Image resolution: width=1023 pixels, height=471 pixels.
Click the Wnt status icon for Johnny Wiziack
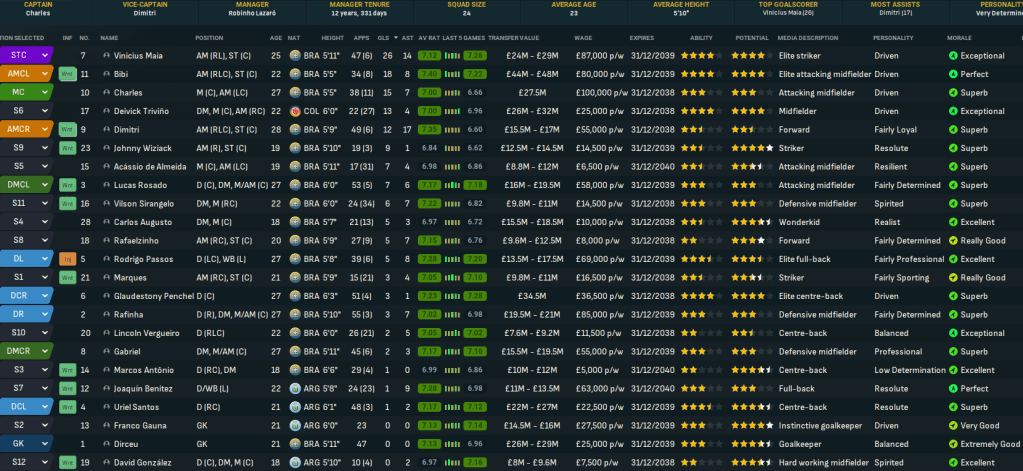[x=68, y=148]
